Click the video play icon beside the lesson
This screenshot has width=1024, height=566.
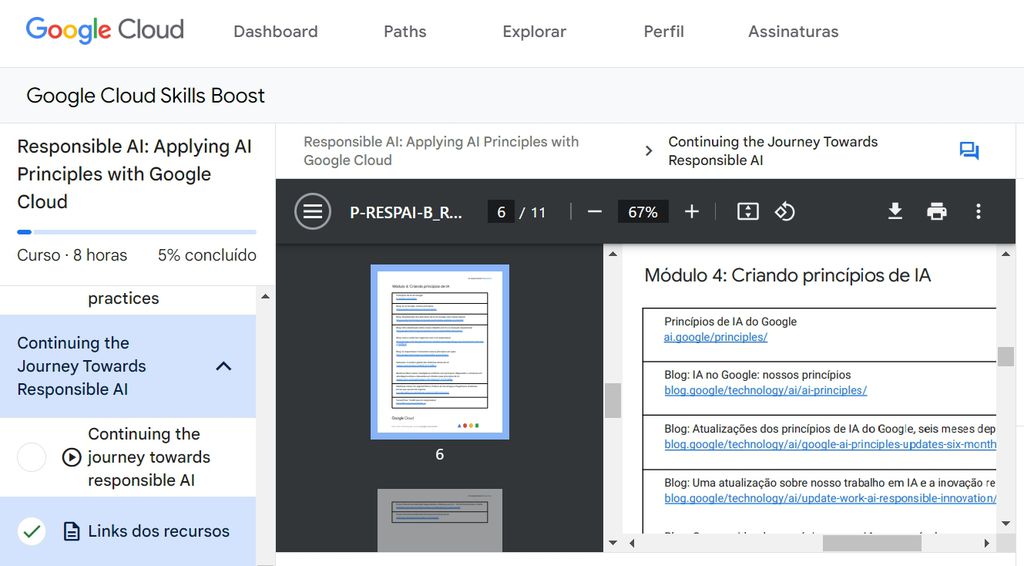pos(71,457)
